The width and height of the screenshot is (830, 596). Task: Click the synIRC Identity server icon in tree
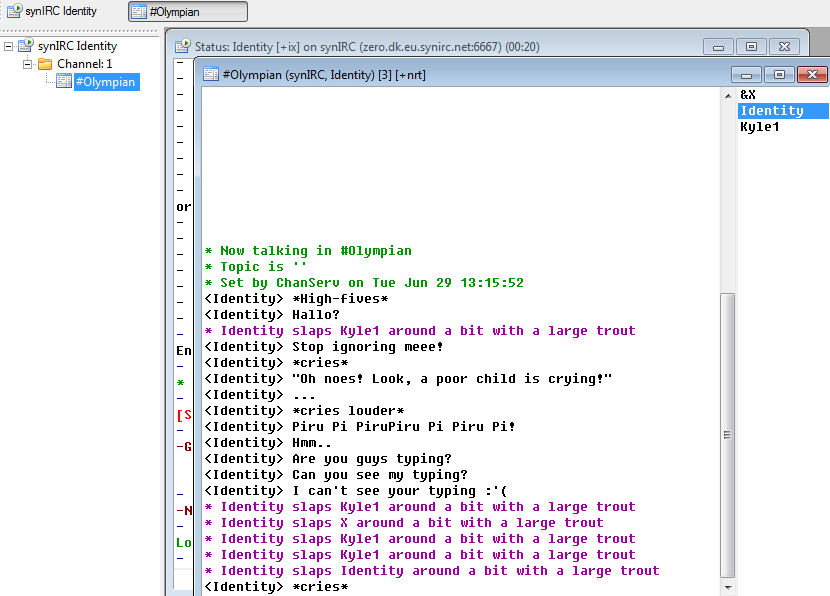click(x=26, y=46)
